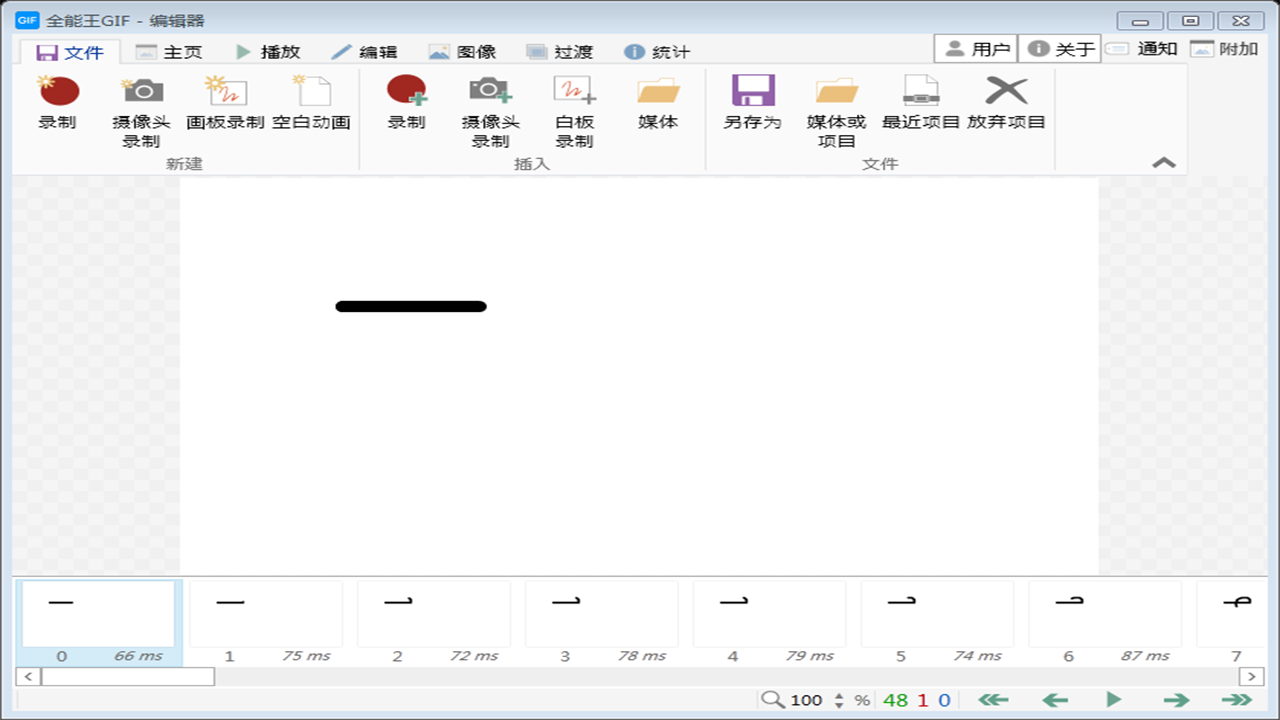The height and width of the screenshot is (720, 1280).
Task: Open the zoom percentage stepper
Action: click(837, 700)
